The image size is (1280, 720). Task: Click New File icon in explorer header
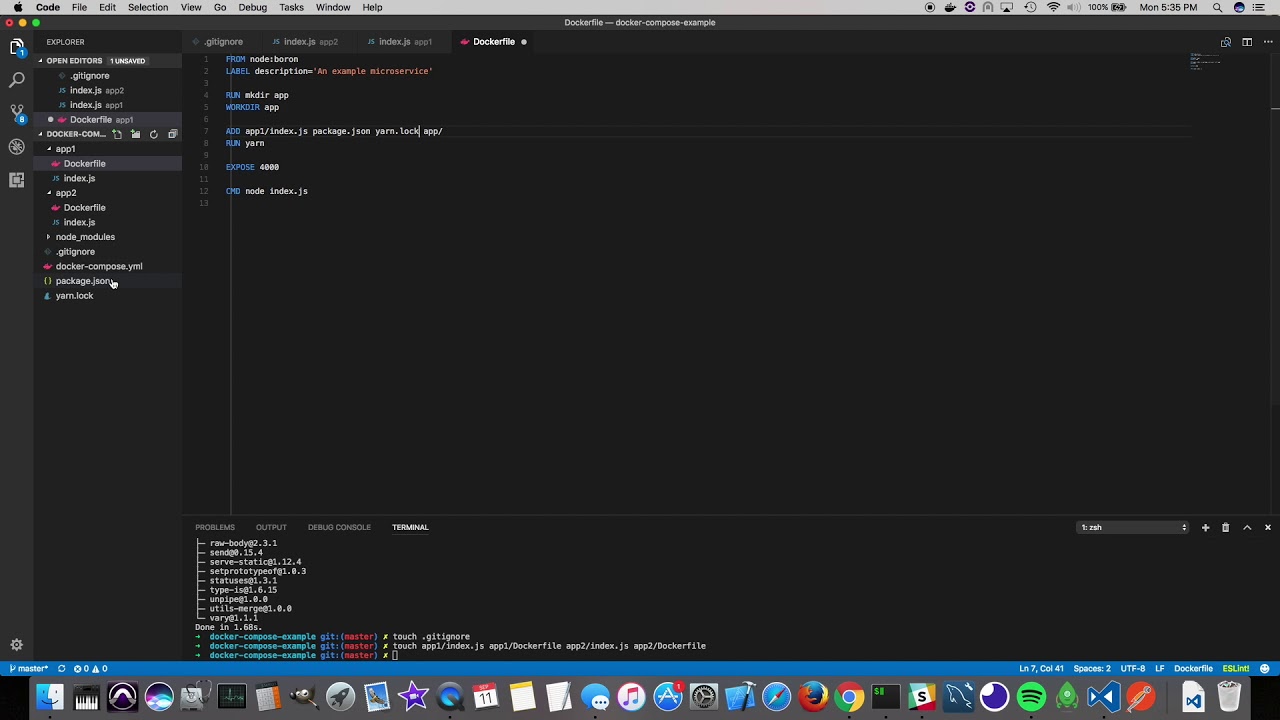(x=117, y=134)
